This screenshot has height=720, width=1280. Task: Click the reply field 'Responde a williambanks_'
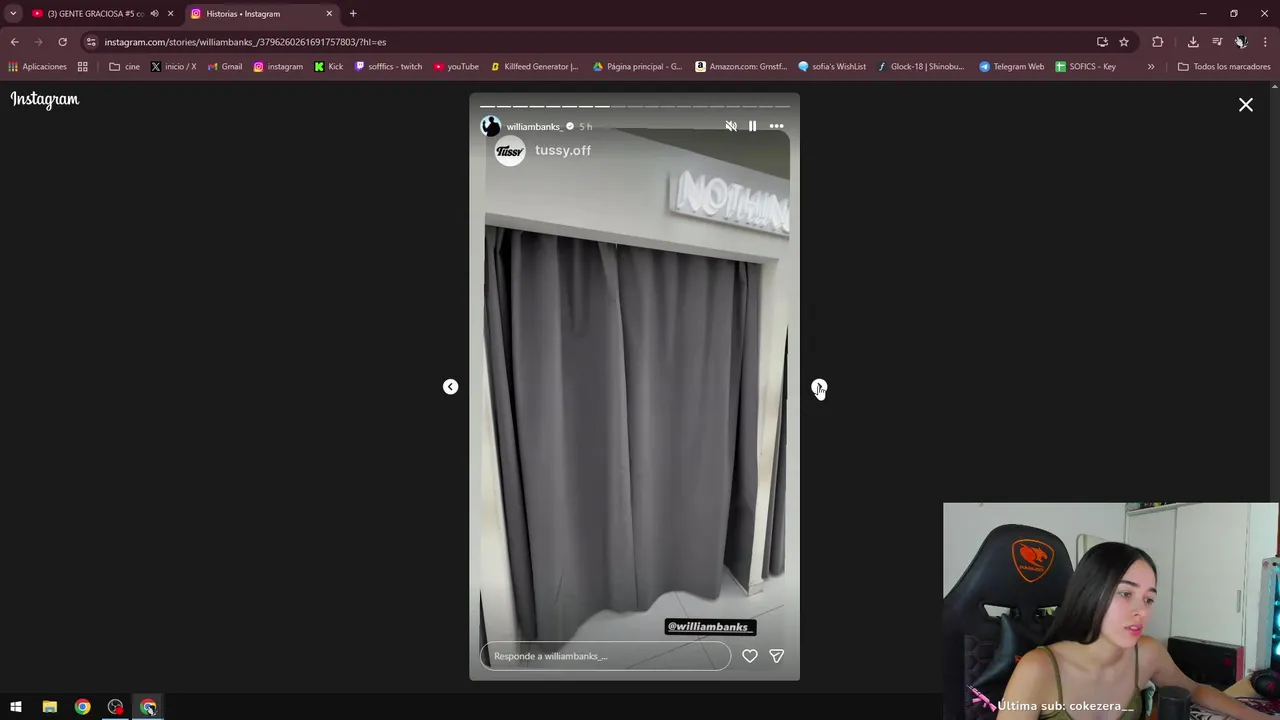606,656
